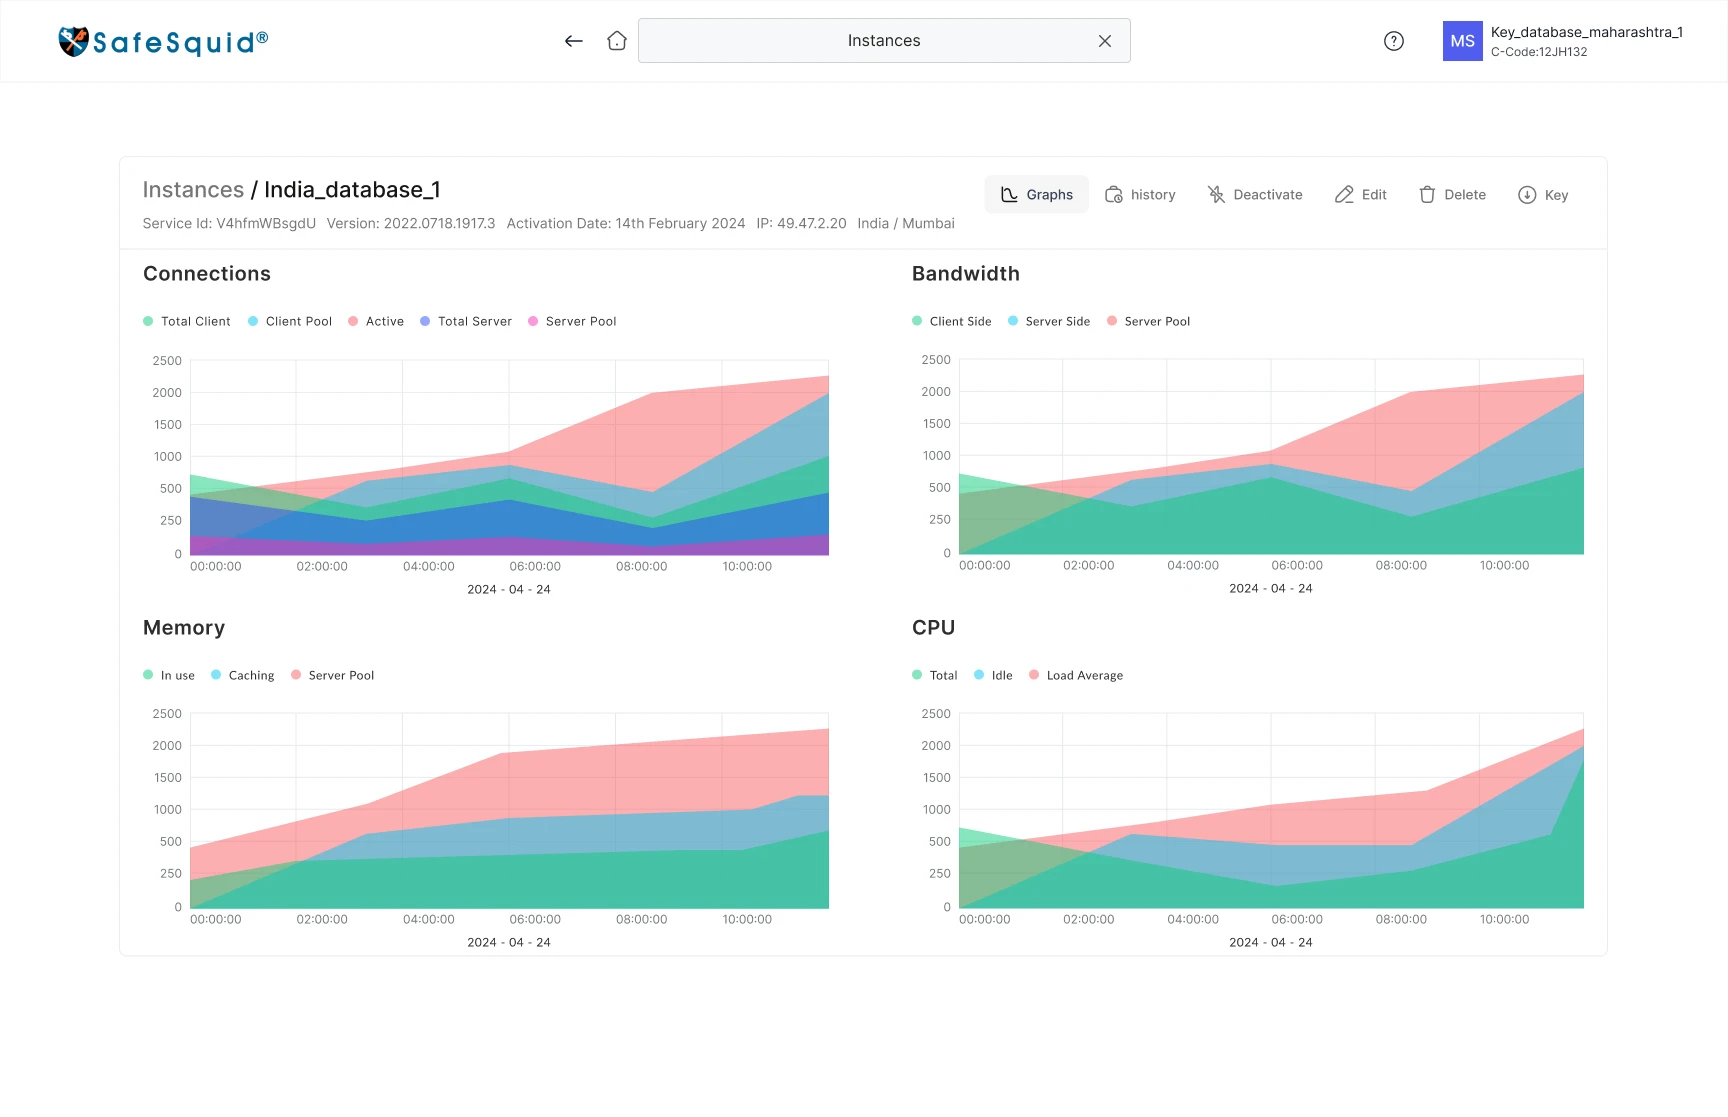Open the home page icon
The width and height of the screenshot is (1728, 1117).
click(617, 41)
